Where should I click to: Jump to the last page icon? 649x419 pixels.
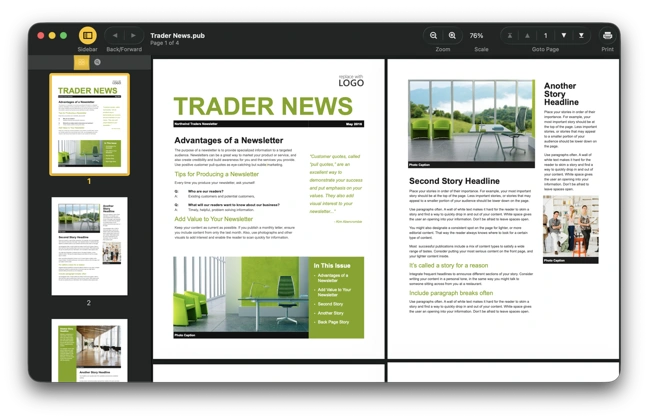tap(581, 36)
